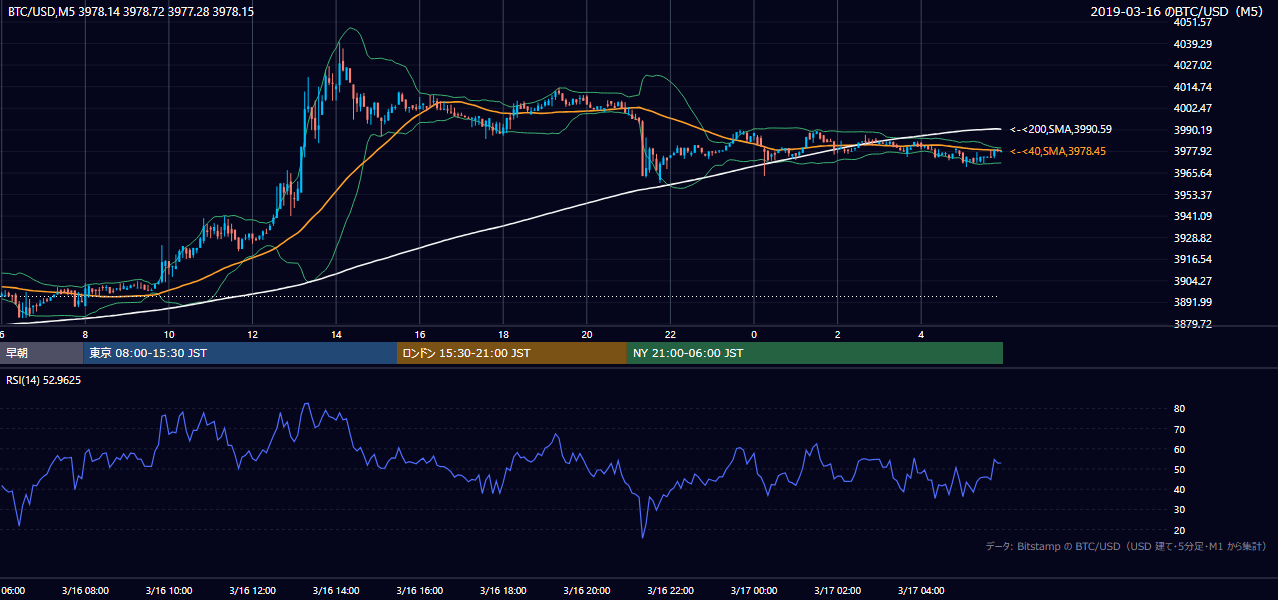The image size is (1278, 600).
Task: Click the 東京 08:00-15:30 JST session bar
Action: (x=240, y=353)
